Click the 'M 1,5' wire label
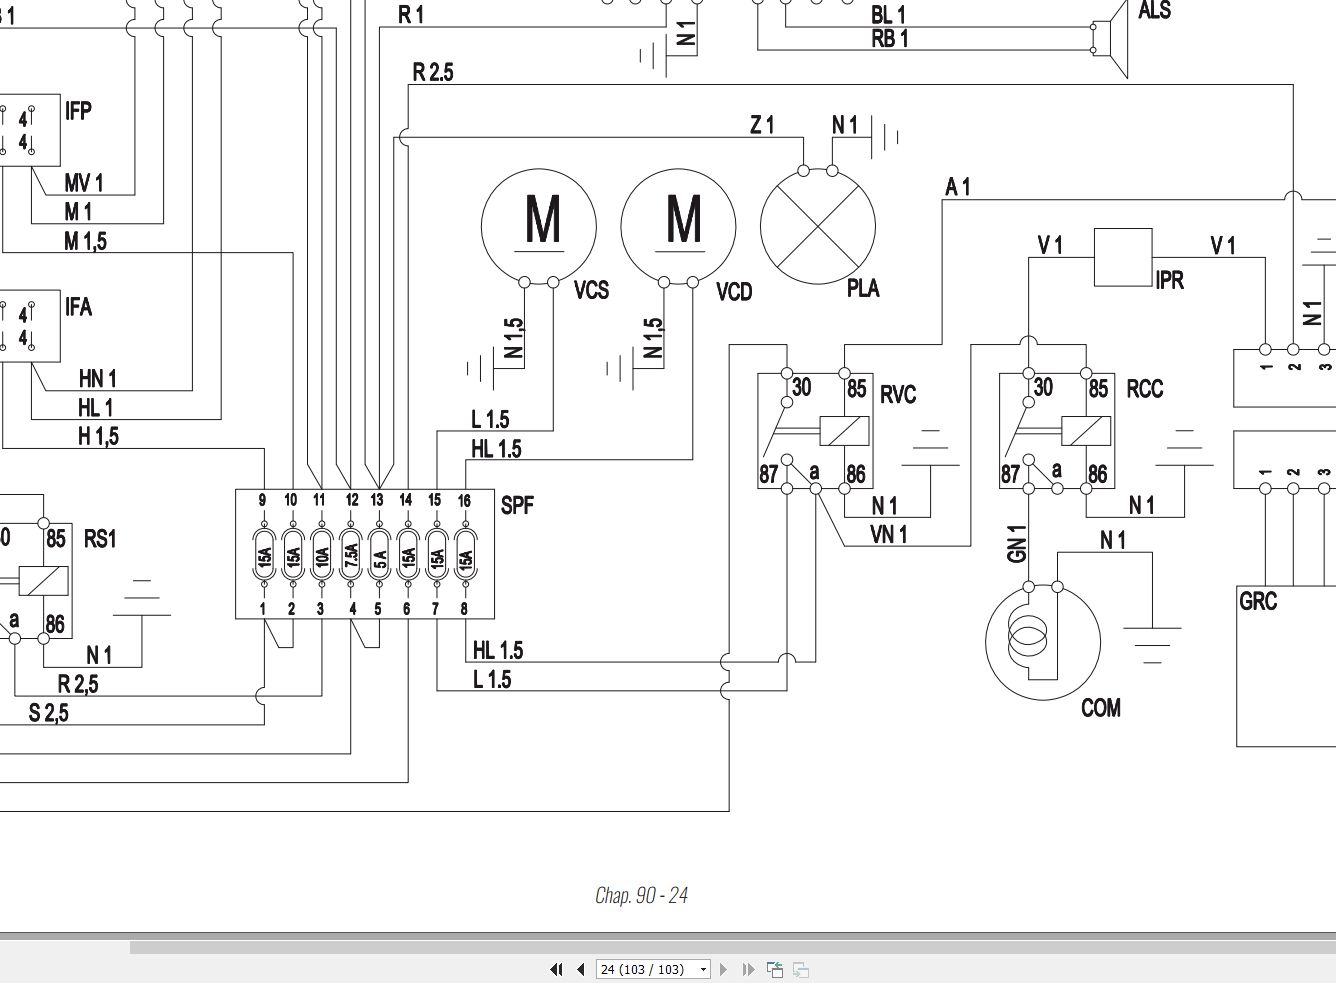The image size is (1336, 983). click(85, 241)
